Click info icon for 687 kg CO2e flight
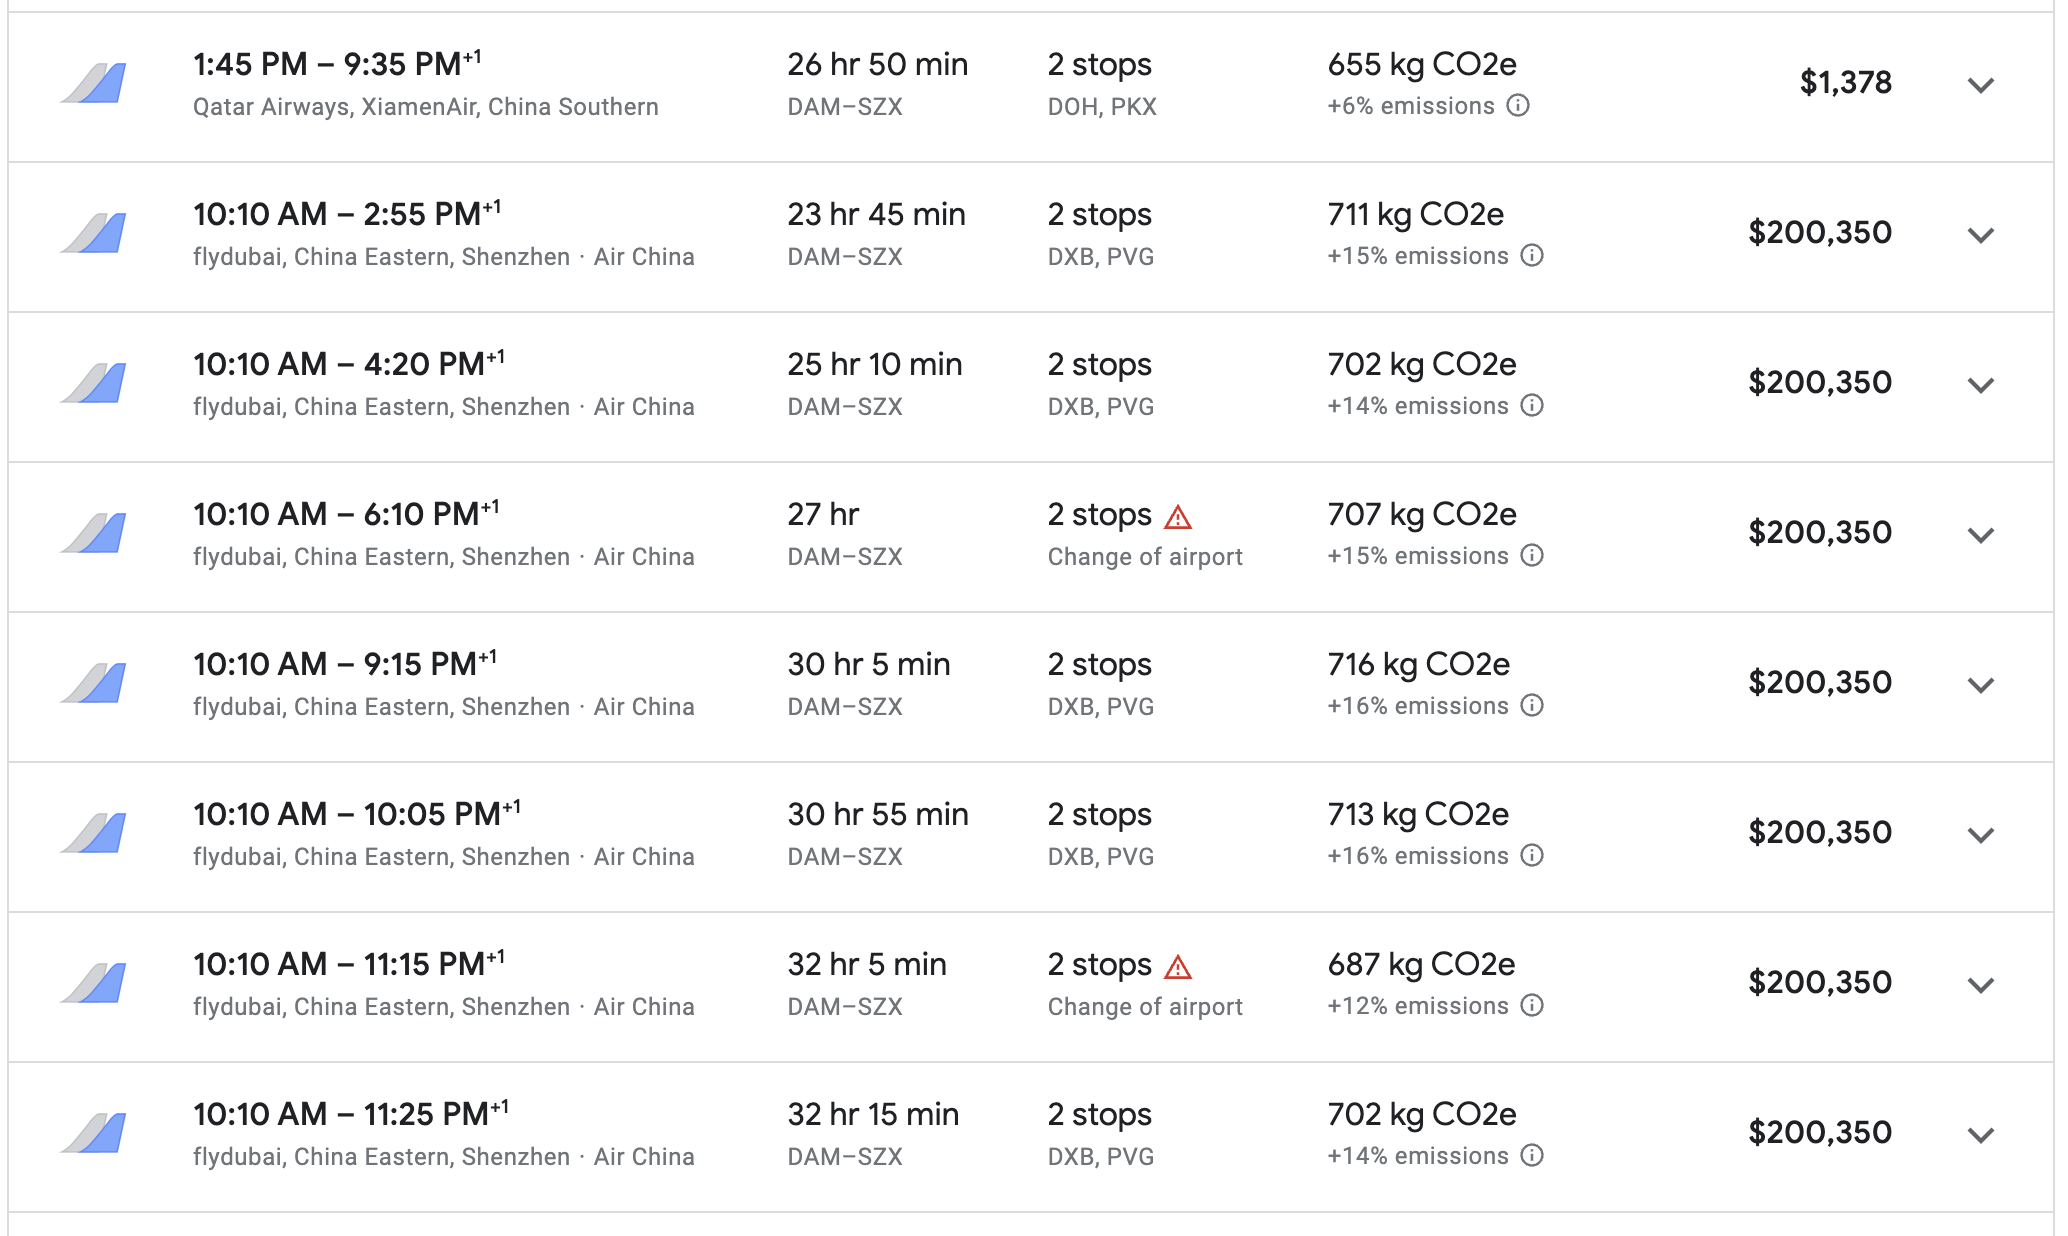Screen dimensions: 2068x1236 [x=1531, y=1006]
